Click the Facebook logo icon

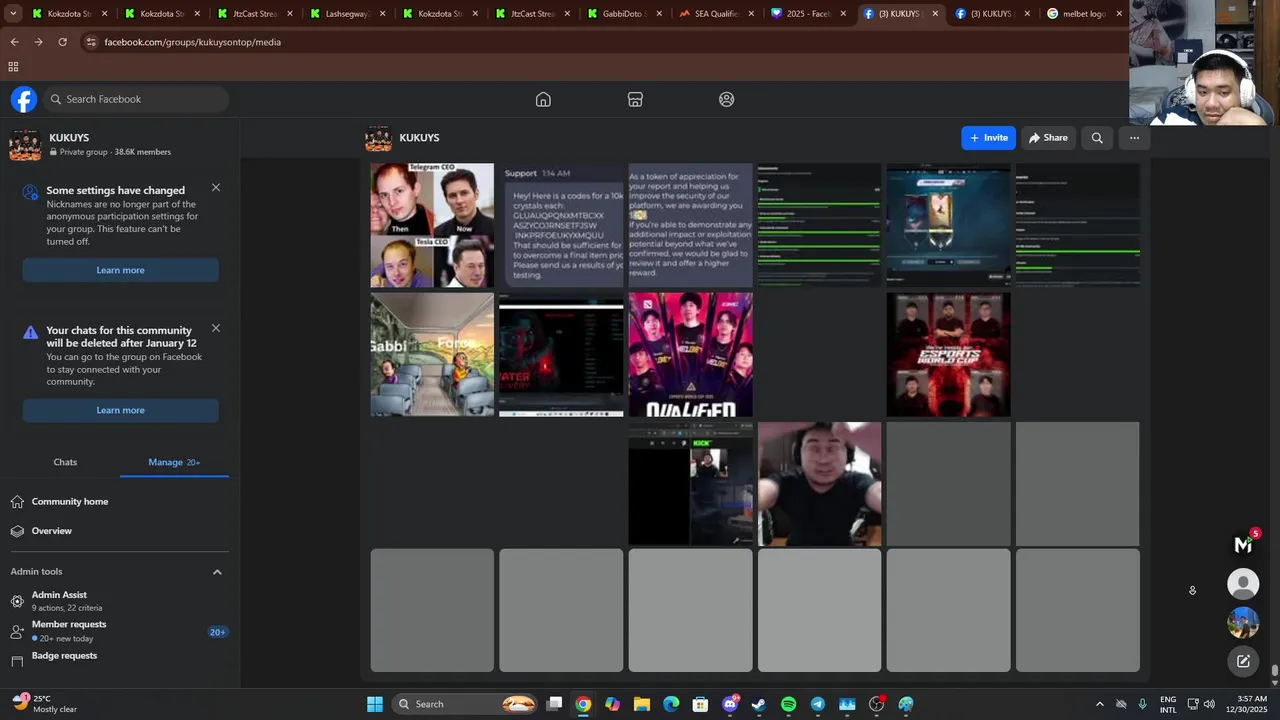[x=24, y=99]
